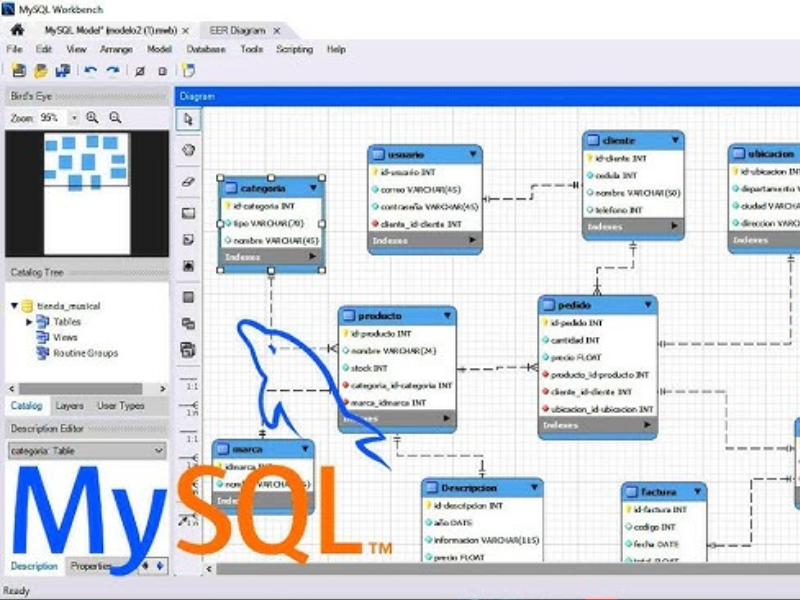Image resolution: width=800 pixels, height=600 pixels.
Task: Open the Model menu
Action: [x=159, y=49]
